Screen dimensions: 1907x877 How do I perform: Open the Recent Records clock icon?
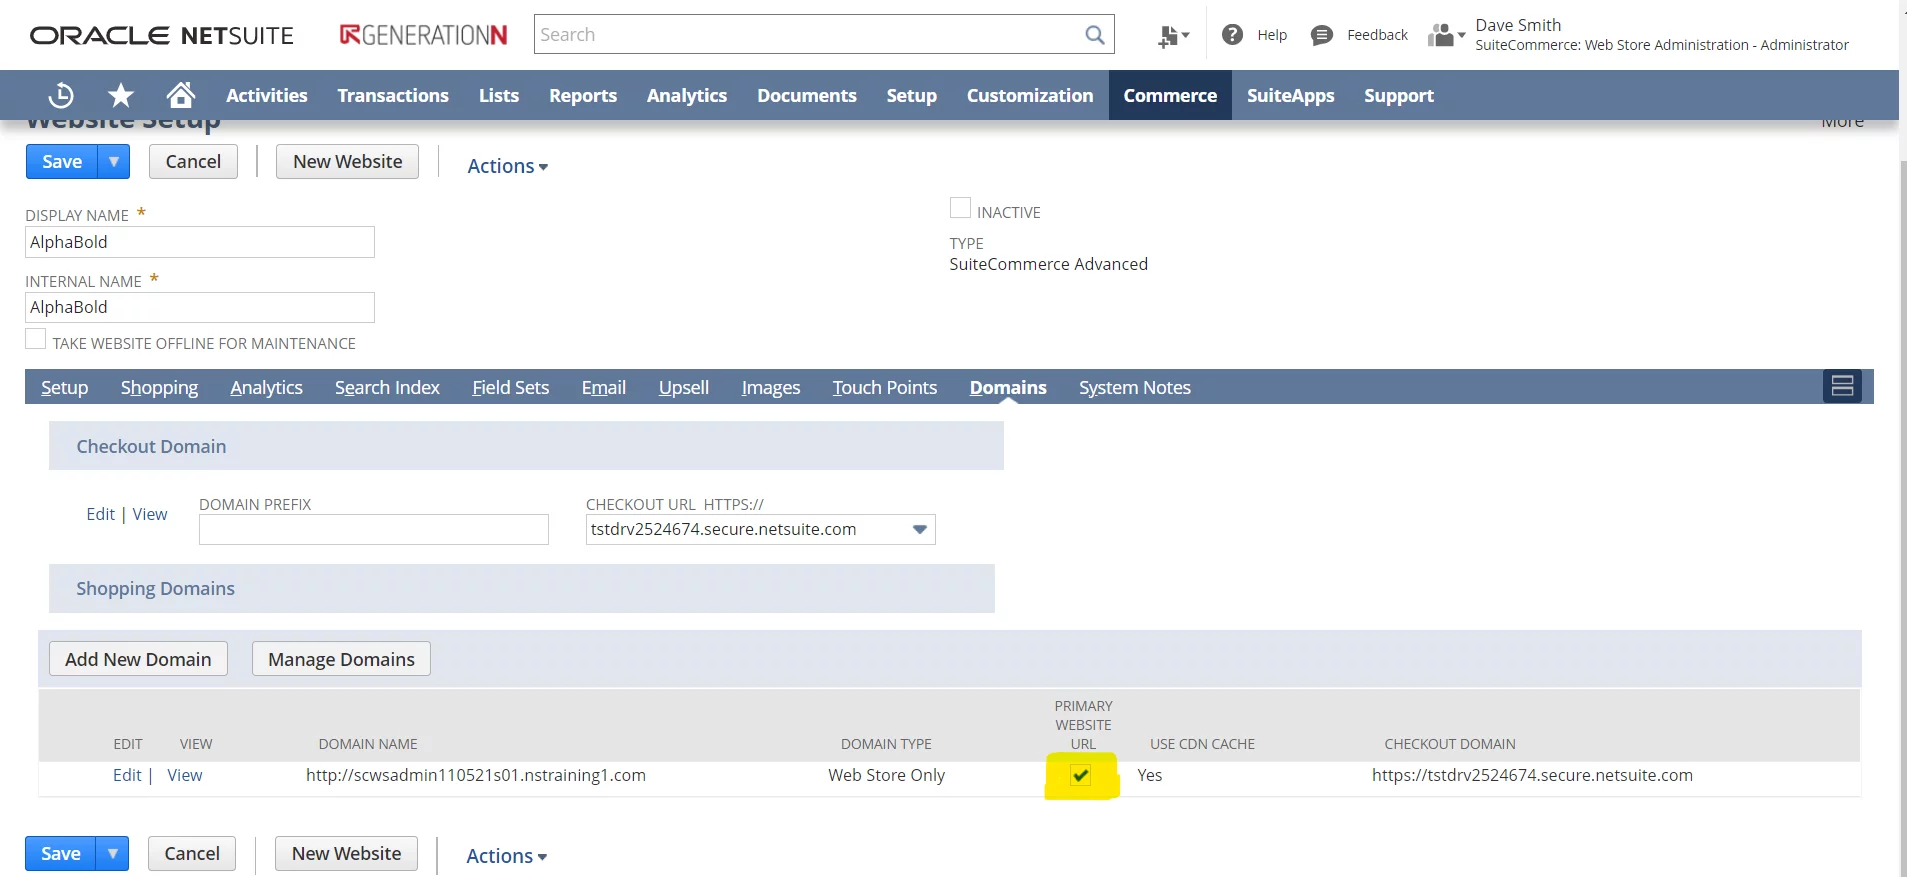[x=61, y=95]
